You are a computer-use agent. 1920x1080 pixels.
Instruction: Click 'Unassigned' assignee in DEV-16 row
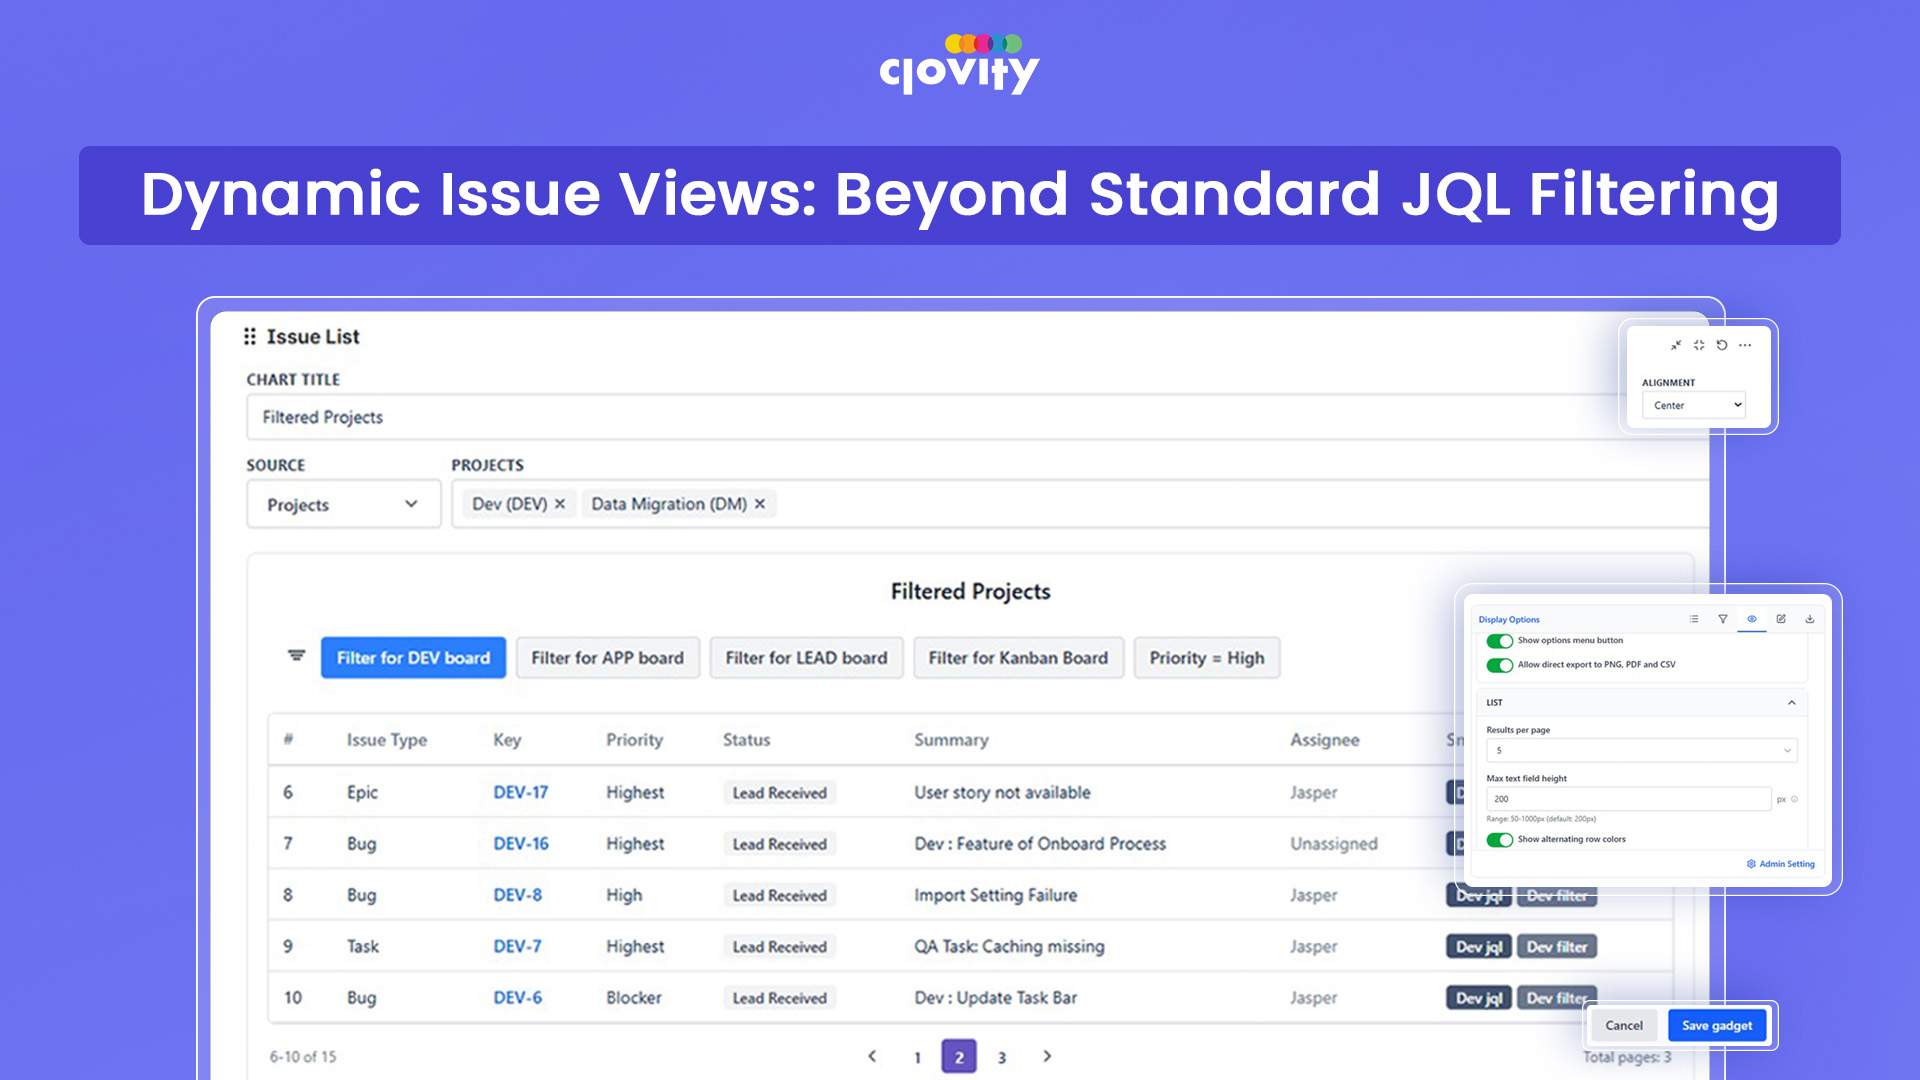coord(1333,844)
